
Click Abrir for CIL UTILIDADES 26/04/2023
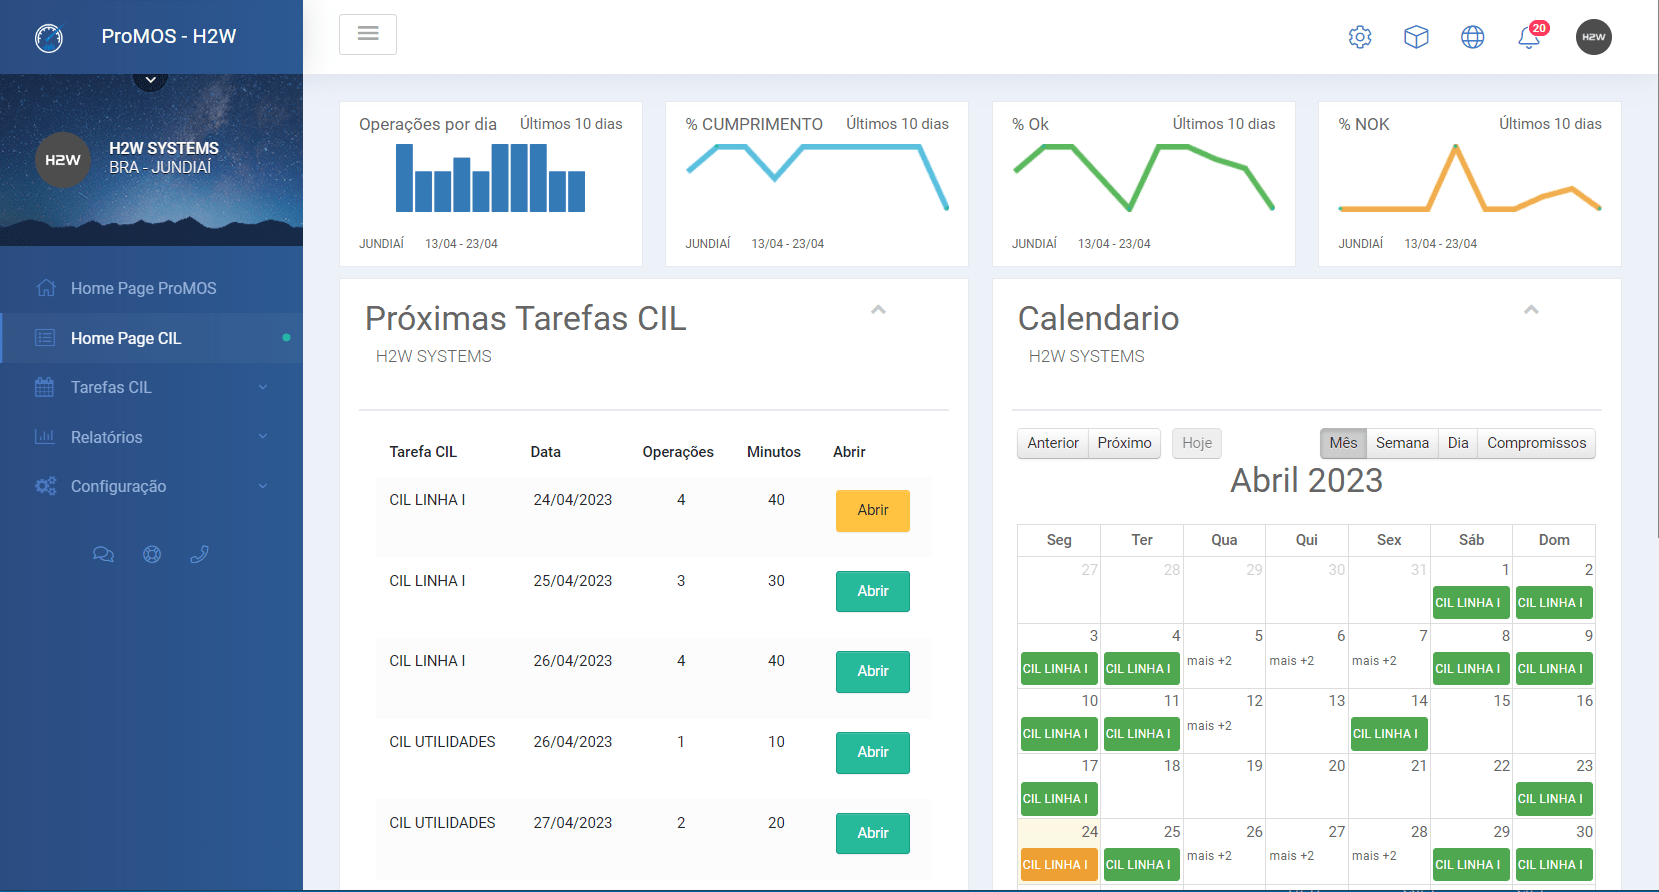[x=873, y=752]
